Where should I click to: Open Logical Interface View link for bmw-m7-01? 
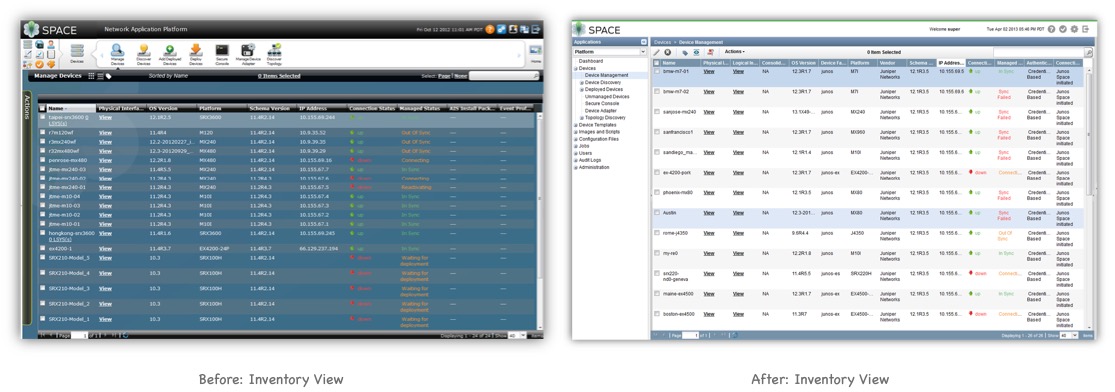738,71
